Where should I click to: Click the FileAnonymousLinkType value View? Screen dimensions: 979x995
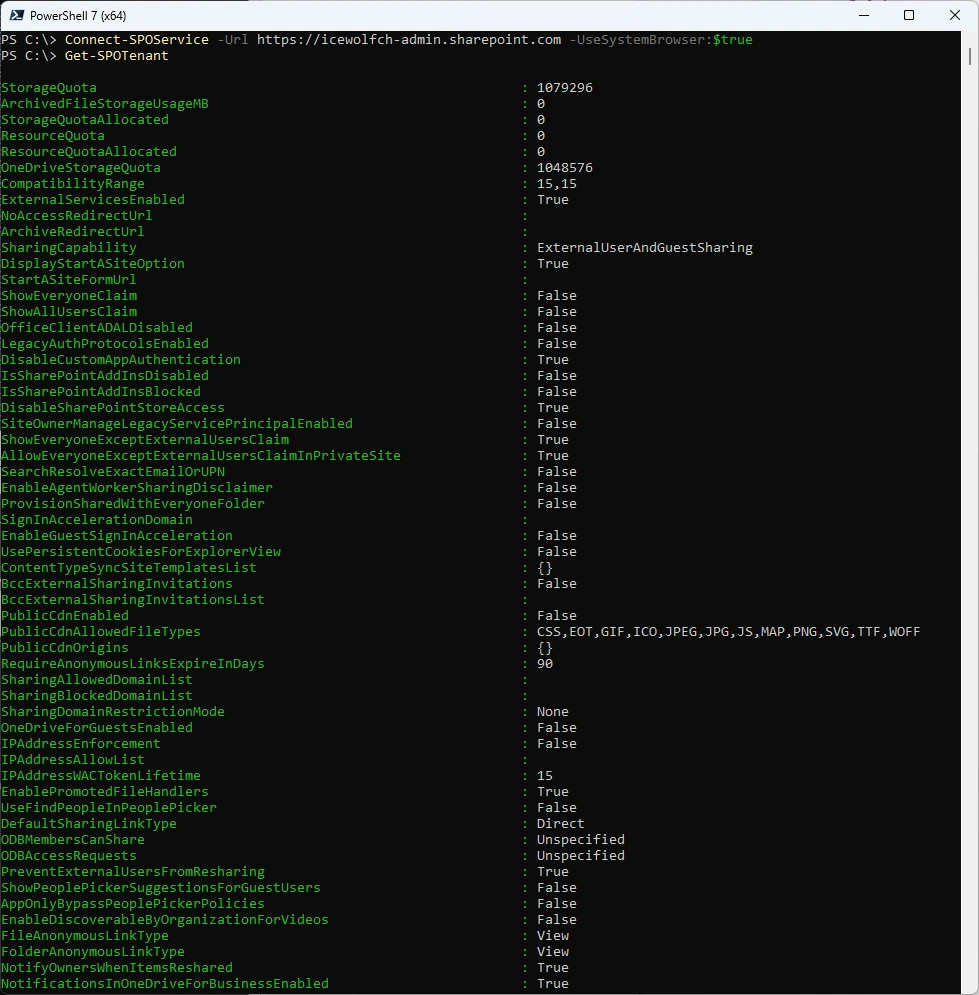click(x=553, y=935)
